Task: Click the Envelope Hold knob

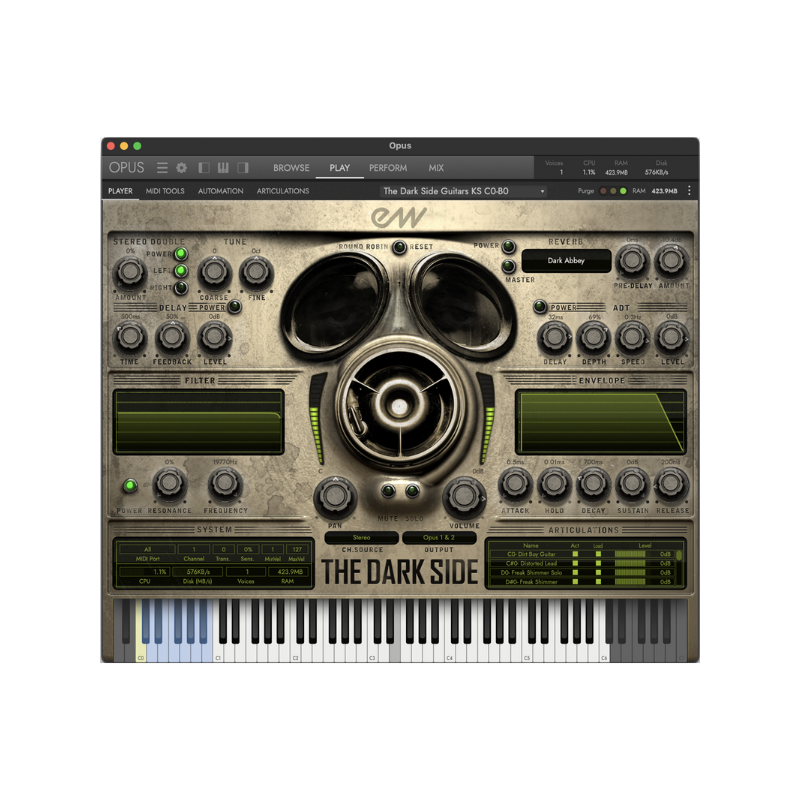Action: [x=554, y=484]
